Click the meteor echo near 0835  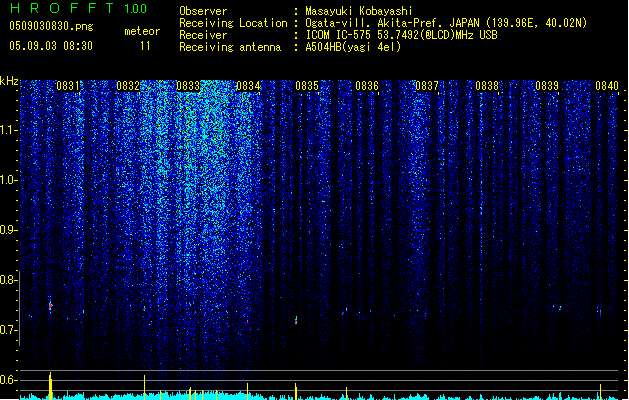(x=296, y=320)
